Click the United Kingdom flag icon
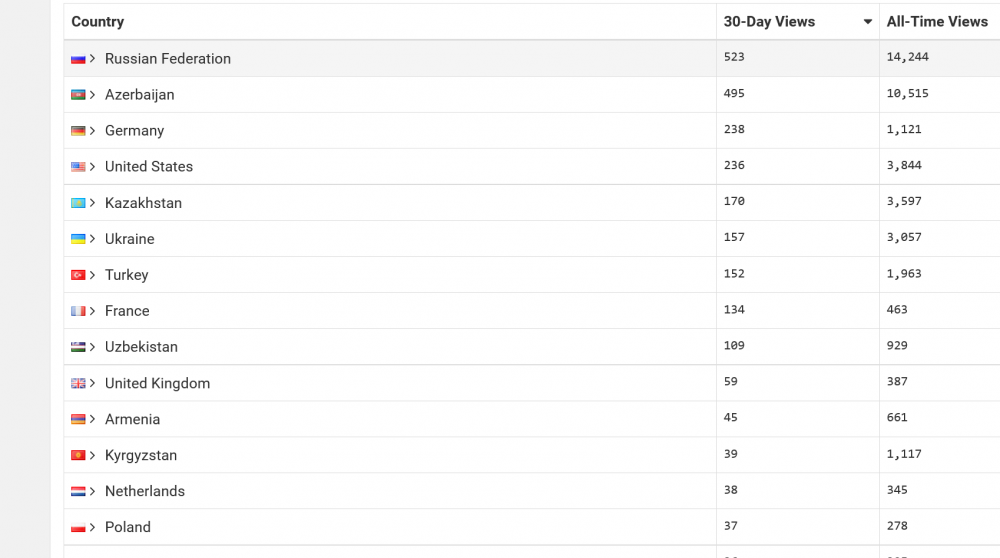1000x558 pixels. click(x=78, y=383)
